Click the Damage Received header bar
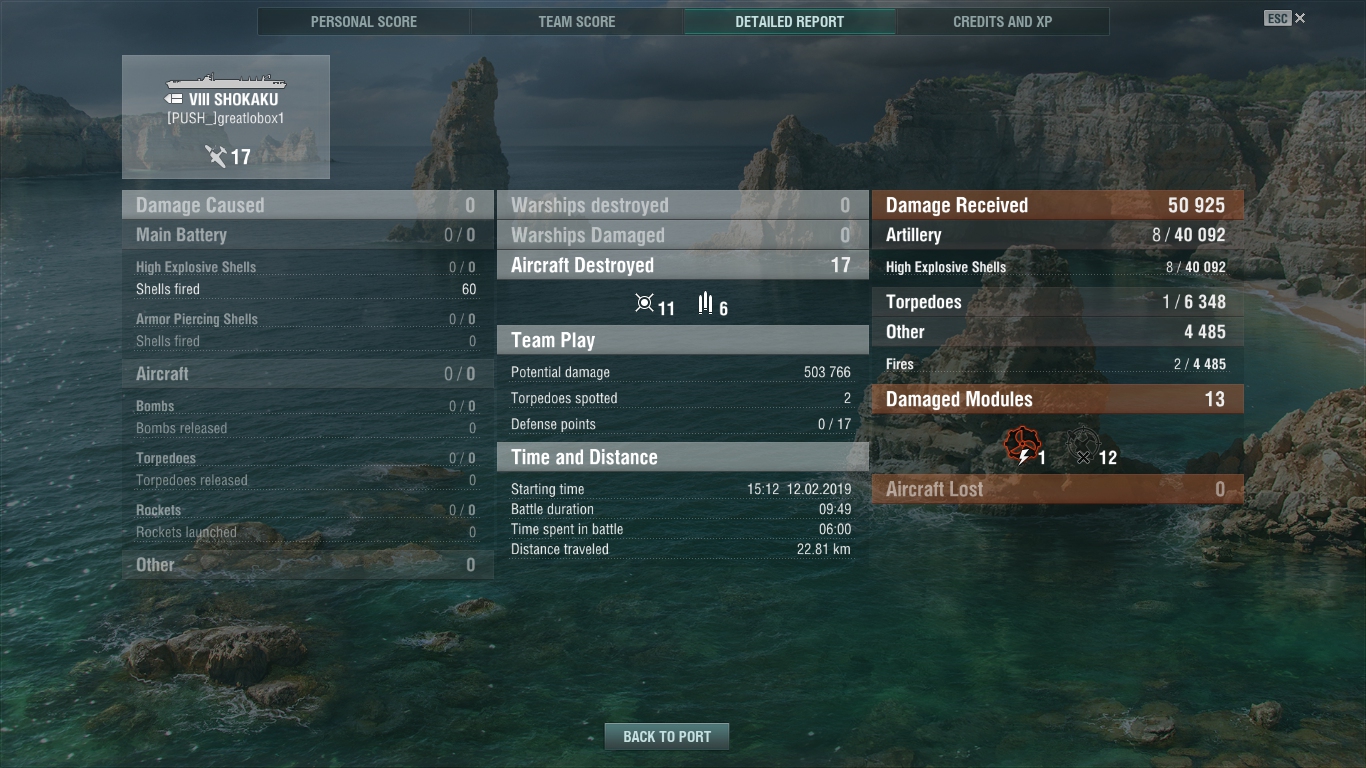This screenshot has height=768, width=1366. pos(1058,205)
